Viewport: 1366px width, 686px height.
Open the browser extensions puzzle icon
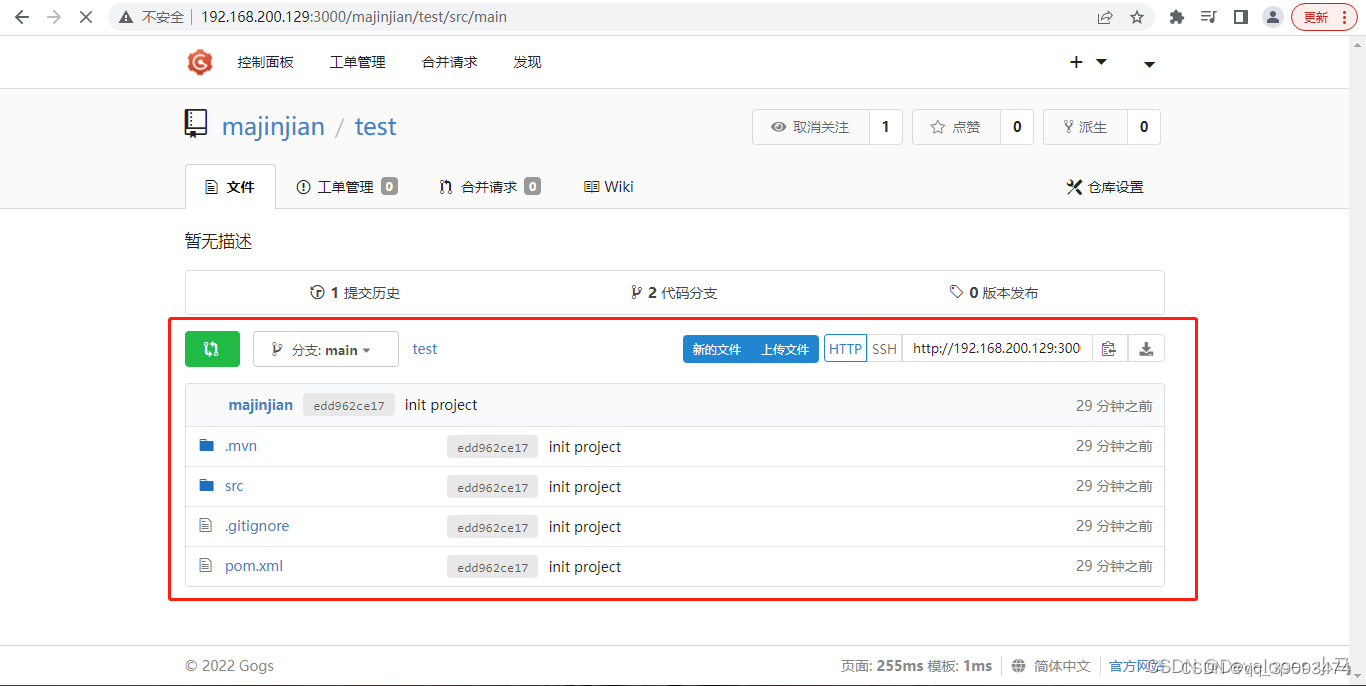[x=1177, y=17]
